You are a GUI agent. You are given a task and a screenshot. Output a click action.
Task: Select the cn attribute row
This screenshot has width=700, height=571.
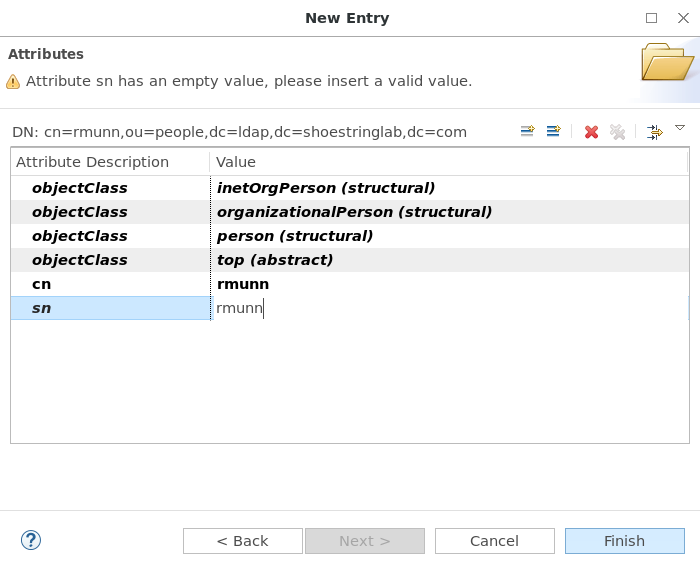[350, 284]
